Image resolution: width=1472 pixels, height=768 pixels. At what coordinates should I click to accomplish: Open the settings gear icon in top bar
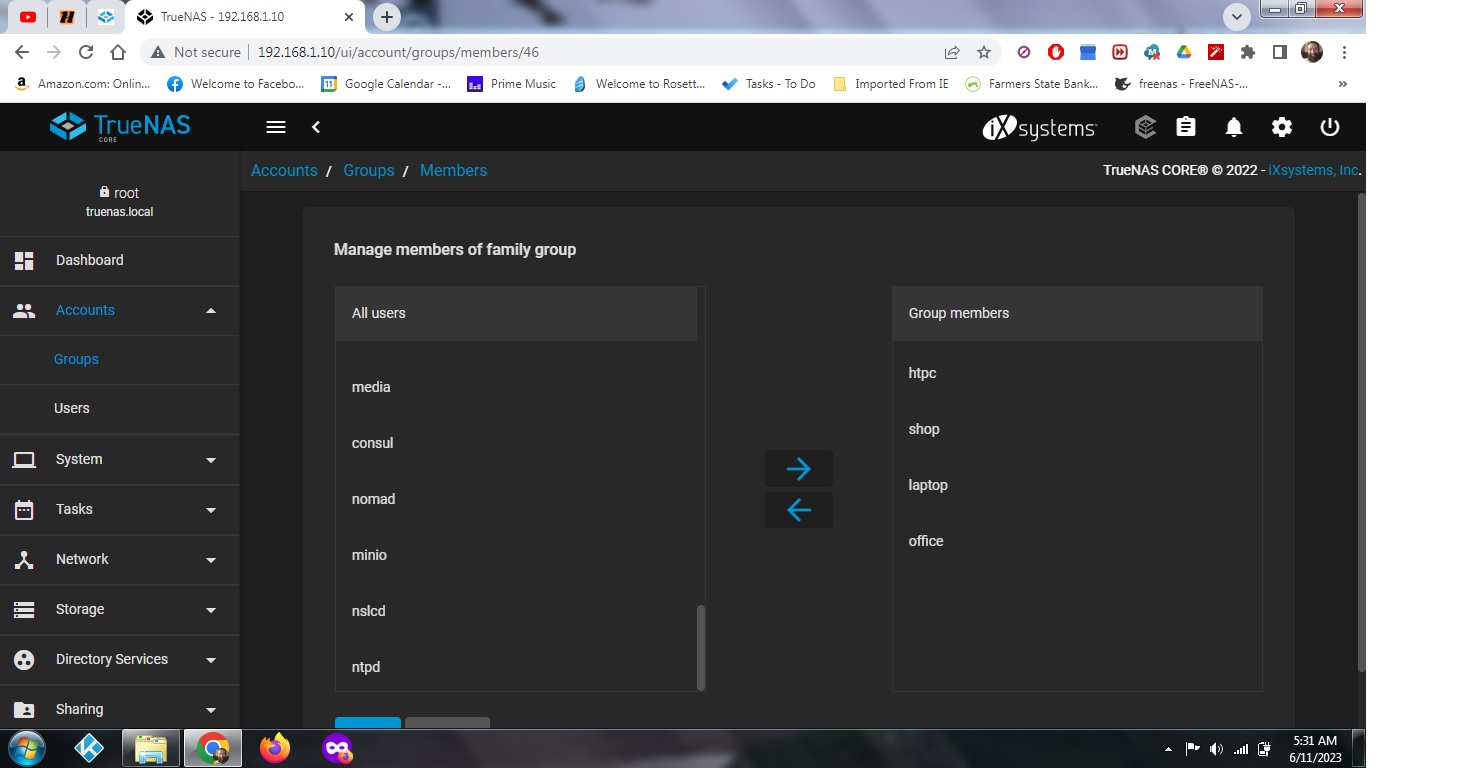(x=1282, y=127)
